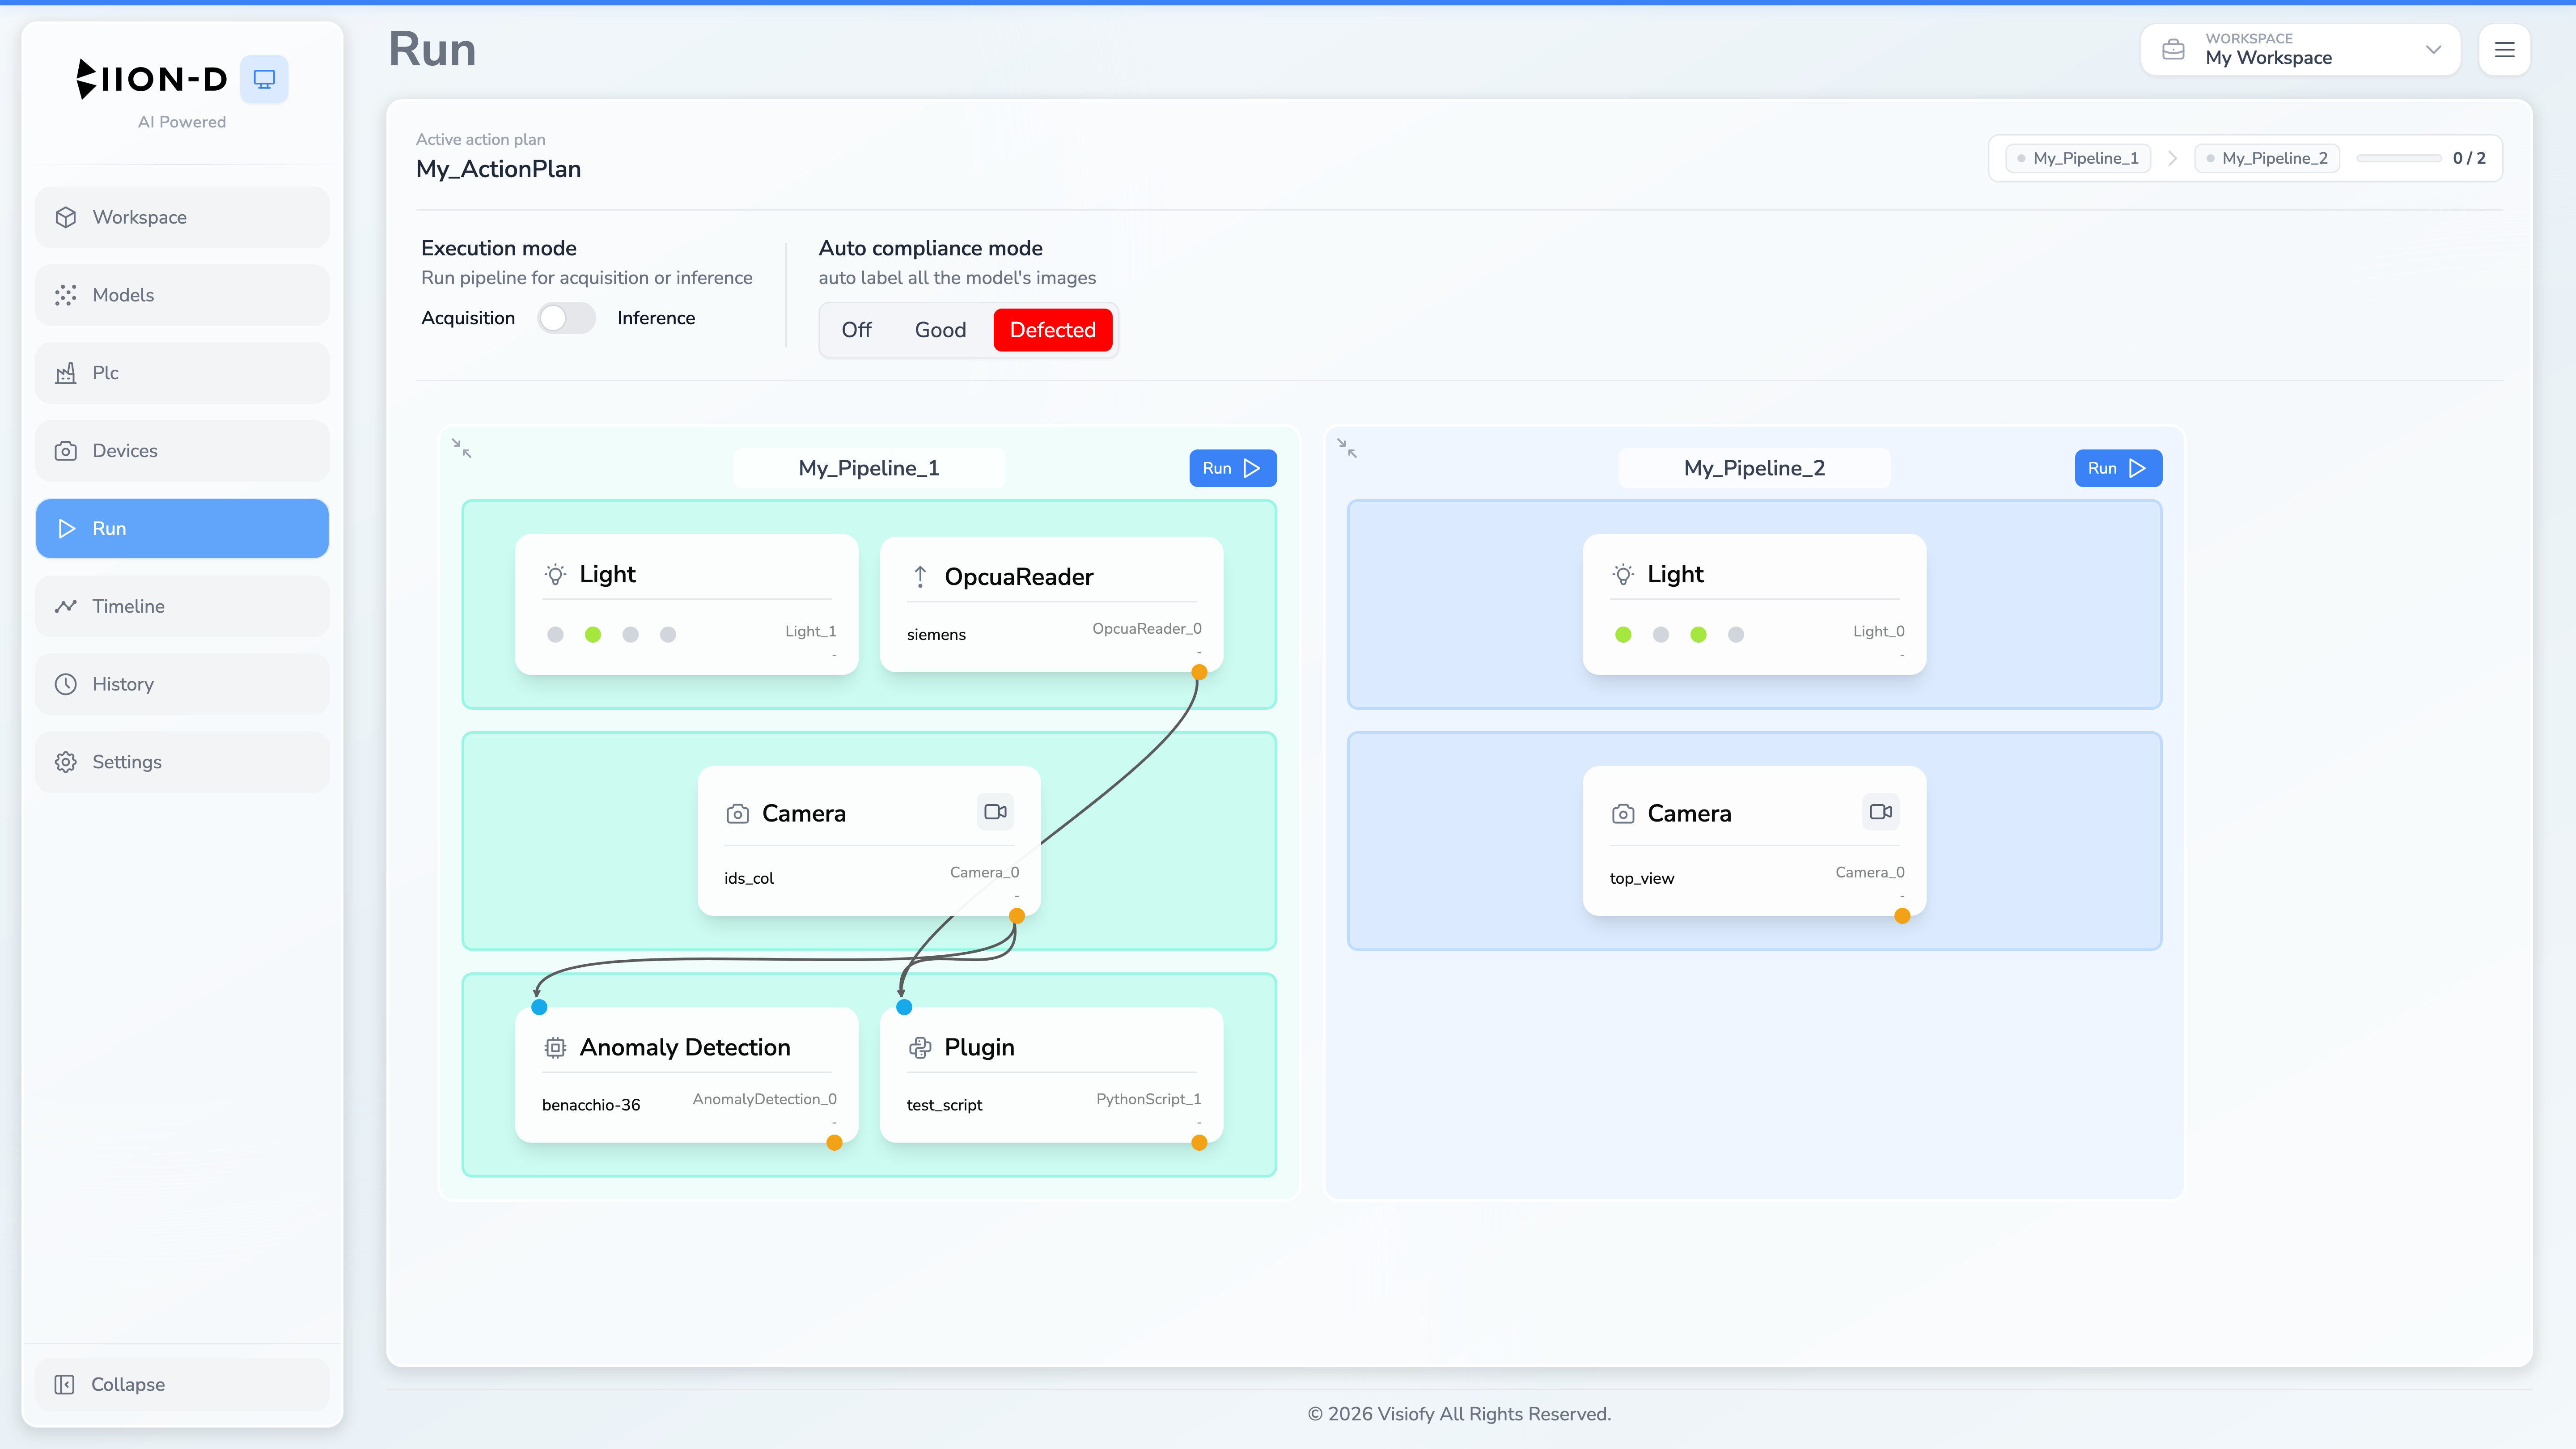2576x1449 pixels.
Task: Click the My_Pipeline_1 title field
Action: point(869,468)
